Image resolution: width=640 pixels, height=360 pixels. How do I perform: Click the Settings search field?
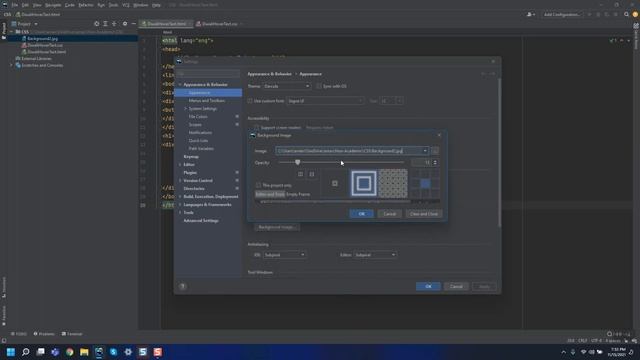click(x=208, y=74)
